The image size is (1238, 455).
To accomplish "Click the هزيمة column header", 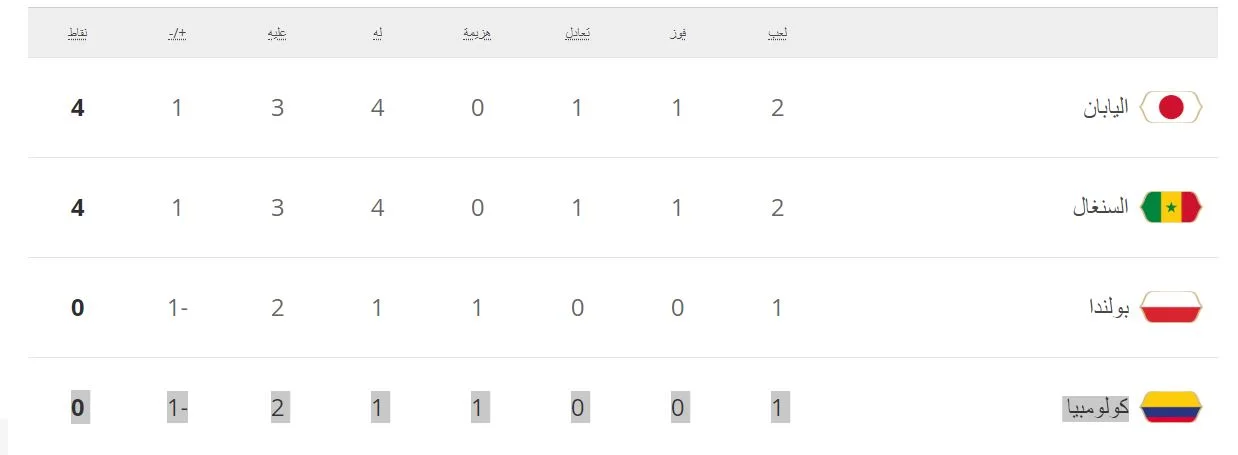I will click(x=477, y=34).
